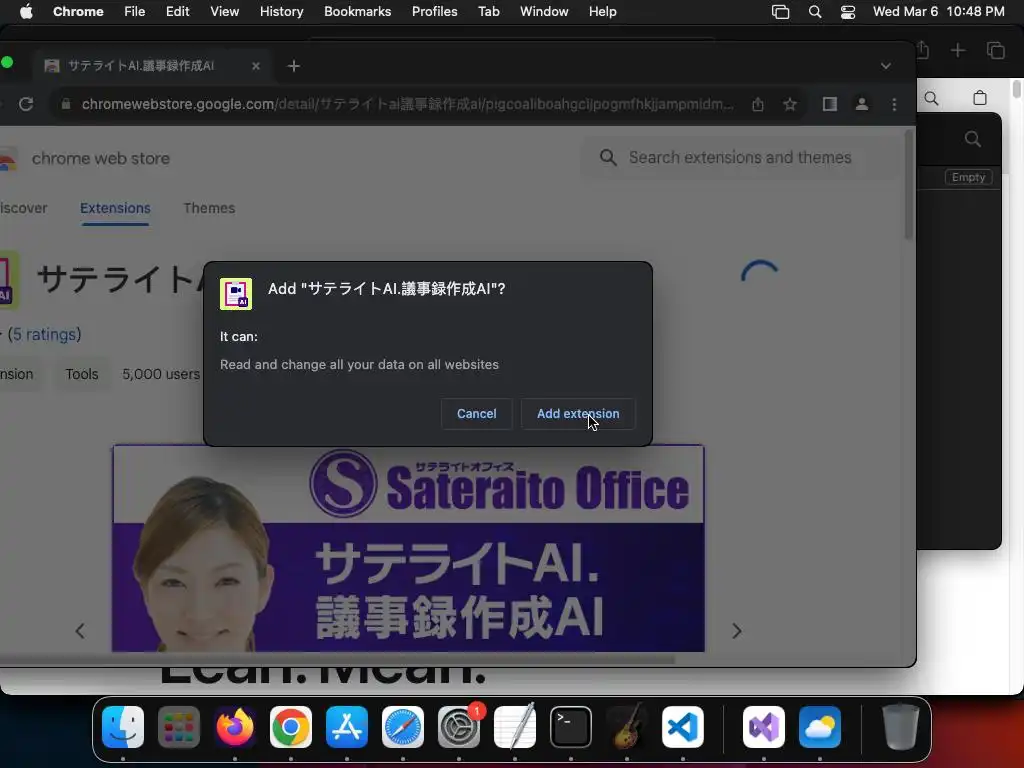Open the Sateraito Office promo image
The width and height of the screenshot is (1024, 768).
(x=408, y=549)
